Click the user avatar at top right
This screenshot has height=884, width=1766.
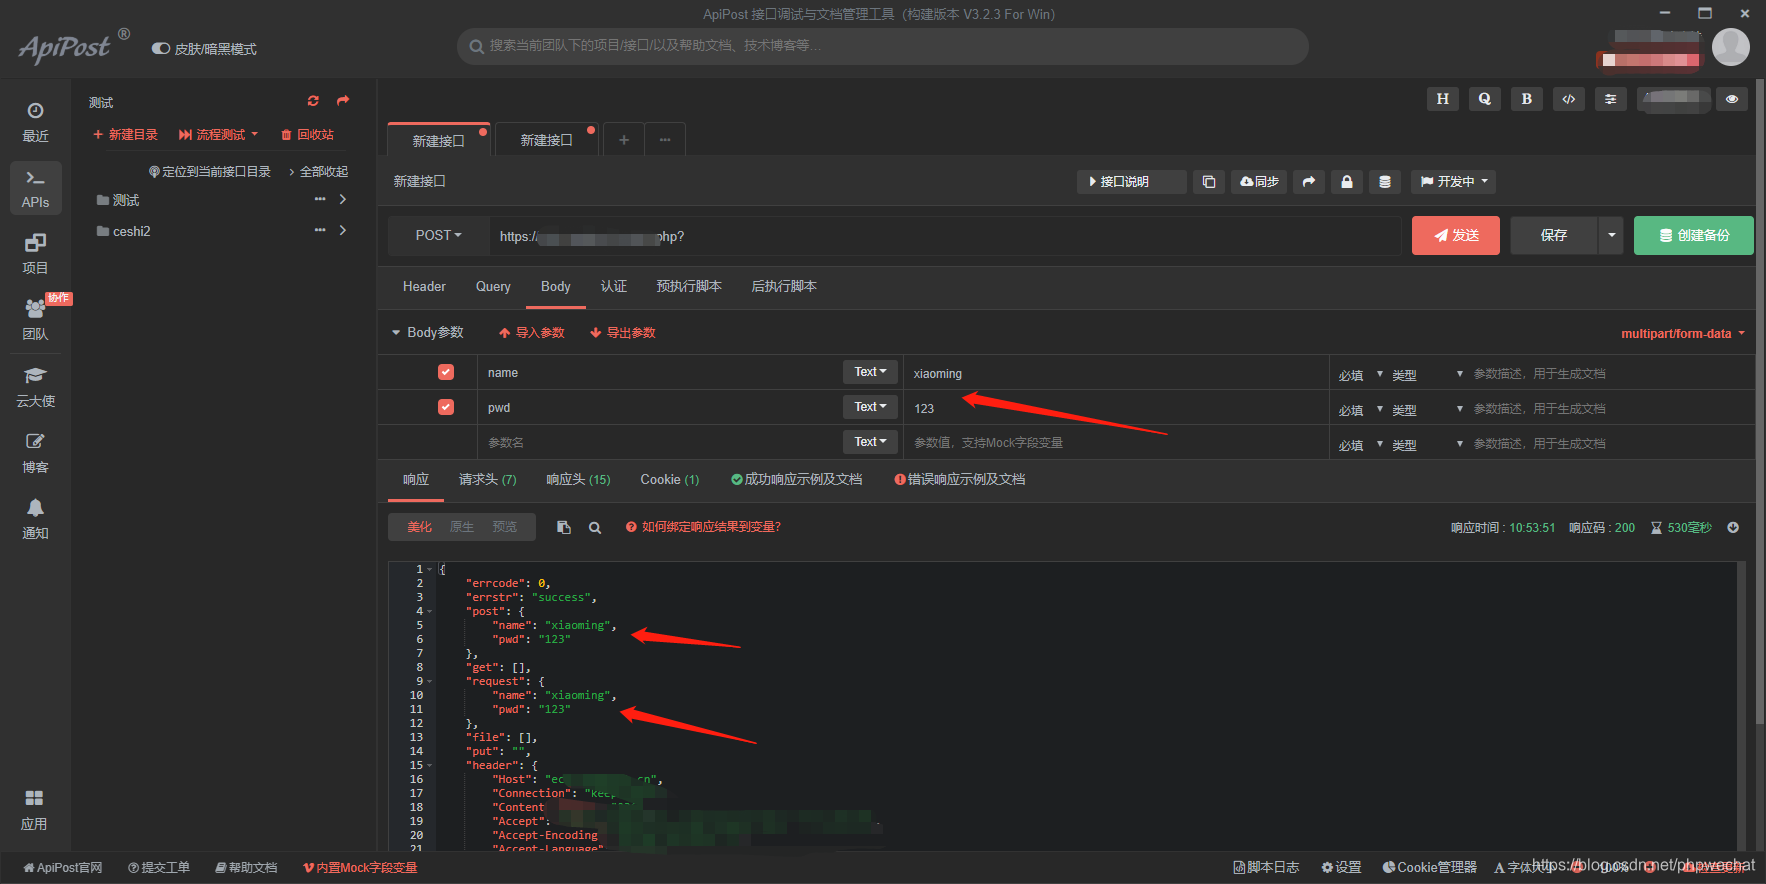(x=1730, y=47)
